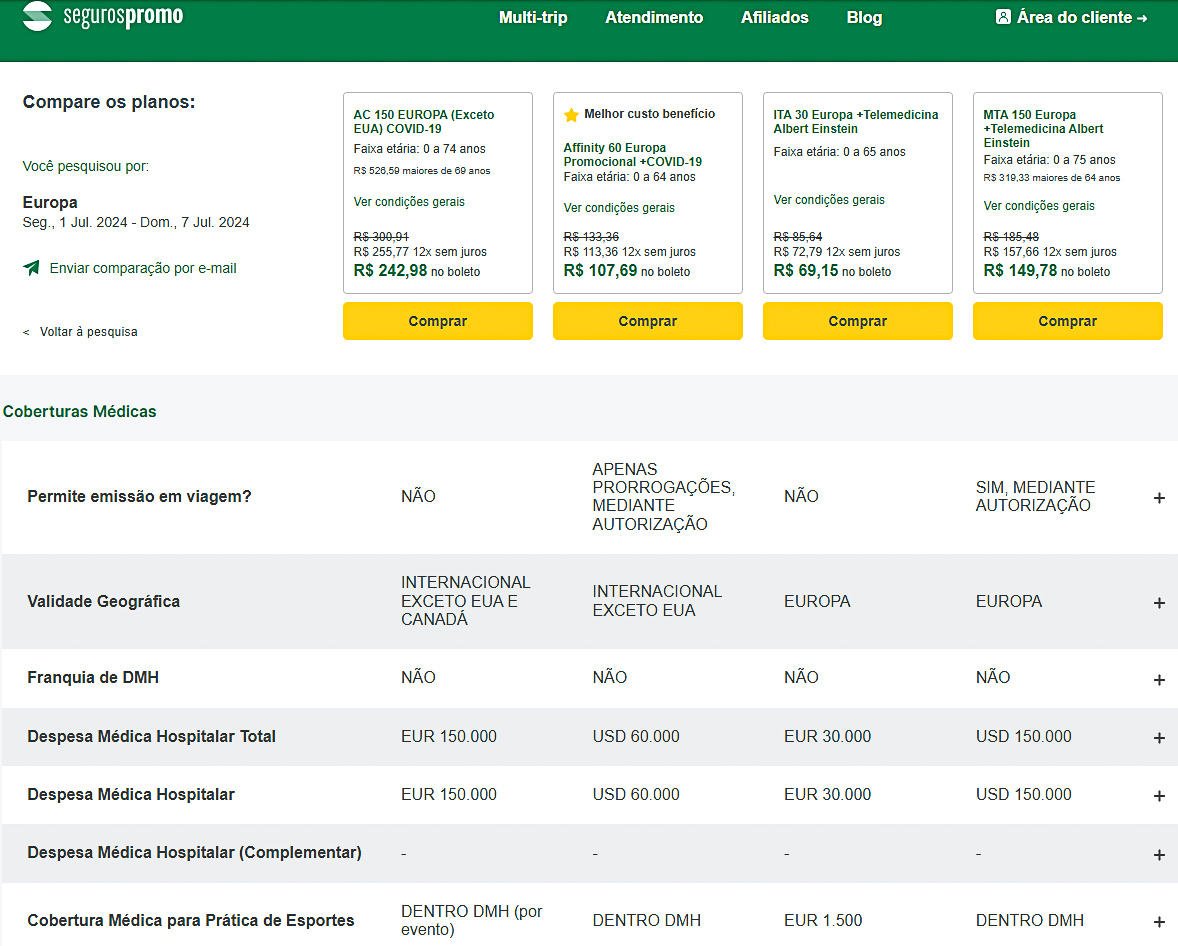View condições gerais for ITA 30 Europa
The width and height of the screenshot is (1178, 946).
pos(829,200)
